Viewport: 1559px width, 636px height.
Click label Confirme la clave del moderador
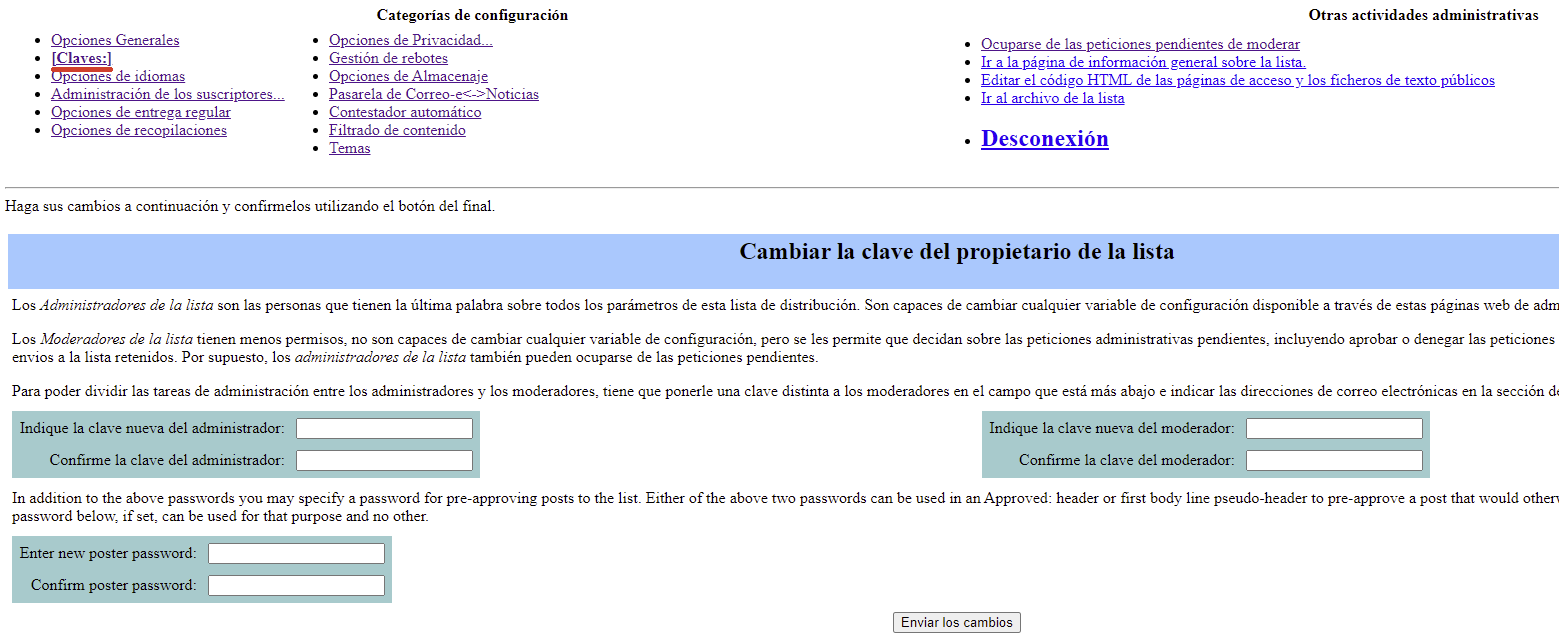click(1127, 460)
